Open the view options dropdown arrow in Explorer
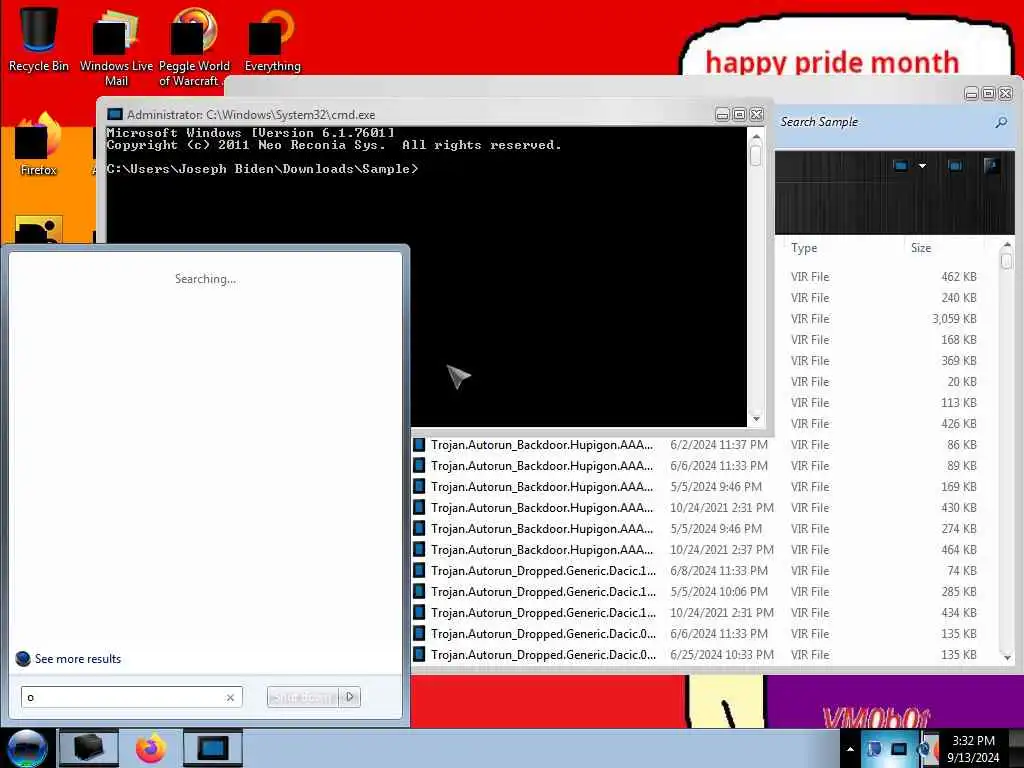Screen dimensions: 1024x768 pyautogui.click(x=922, y=166)
